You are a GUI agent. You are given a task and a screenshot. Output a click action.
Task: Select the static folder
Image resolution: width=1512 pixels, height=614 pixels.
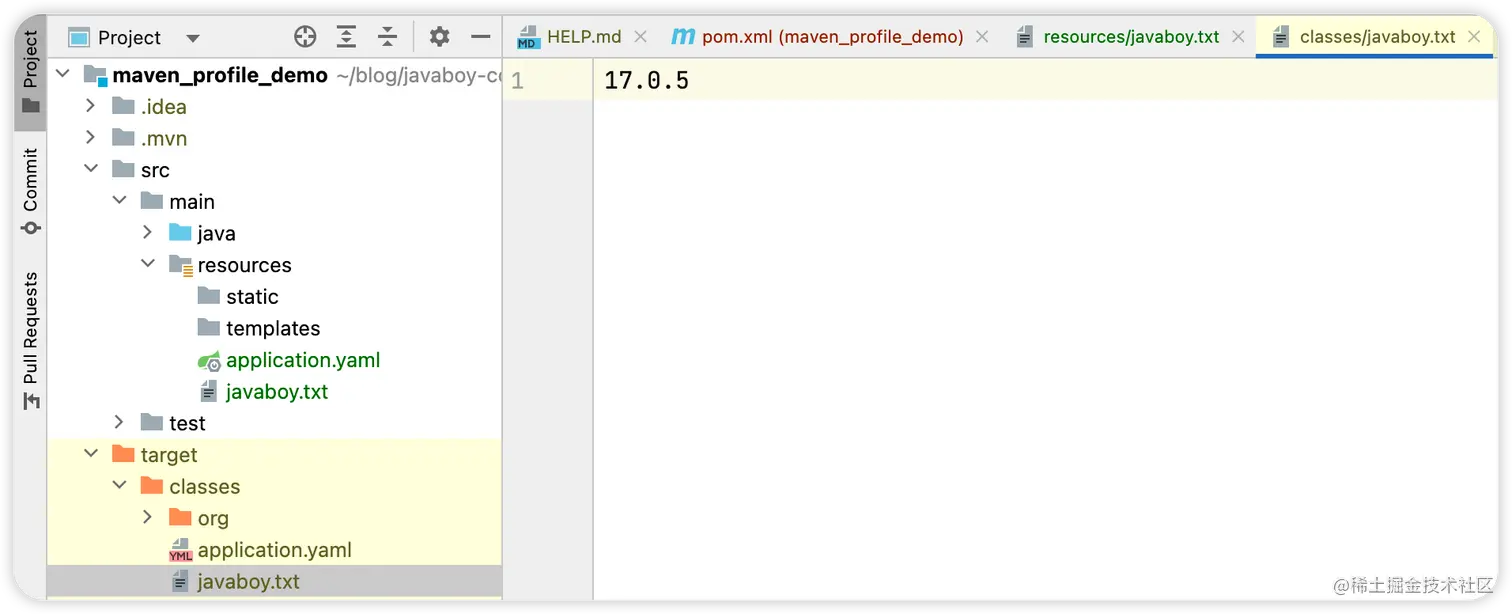click(274, 297)
